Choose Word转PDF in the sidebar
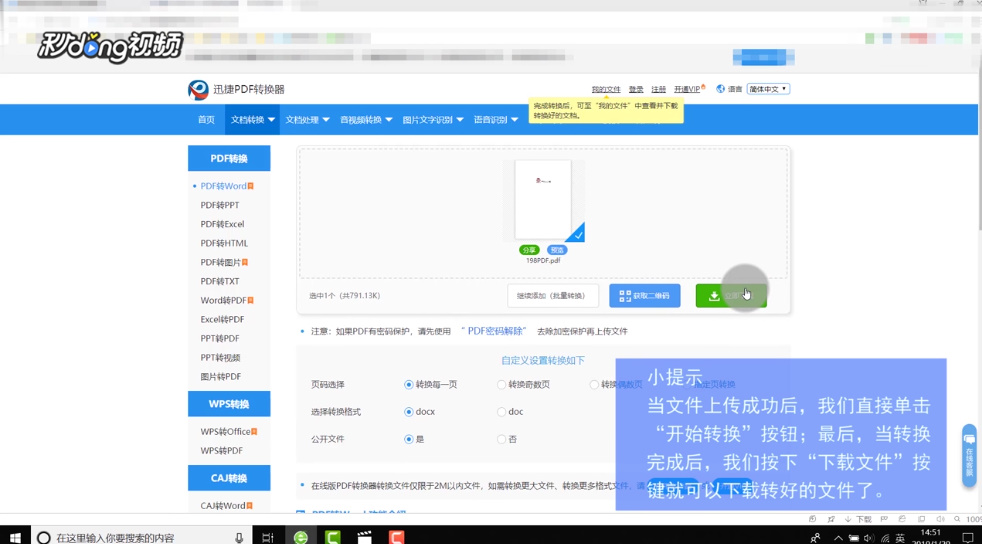 [x=224, y=300]
